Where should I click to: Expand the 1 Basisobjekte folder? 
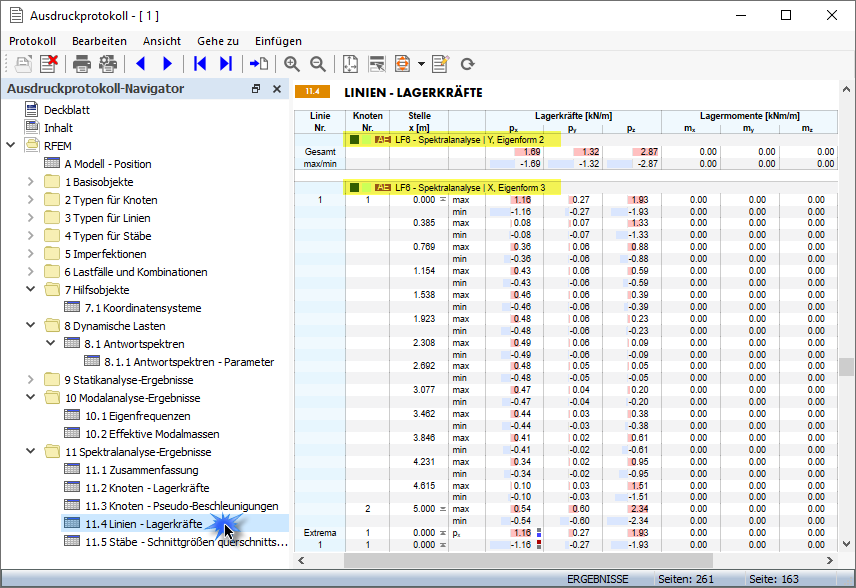point(30,182)
